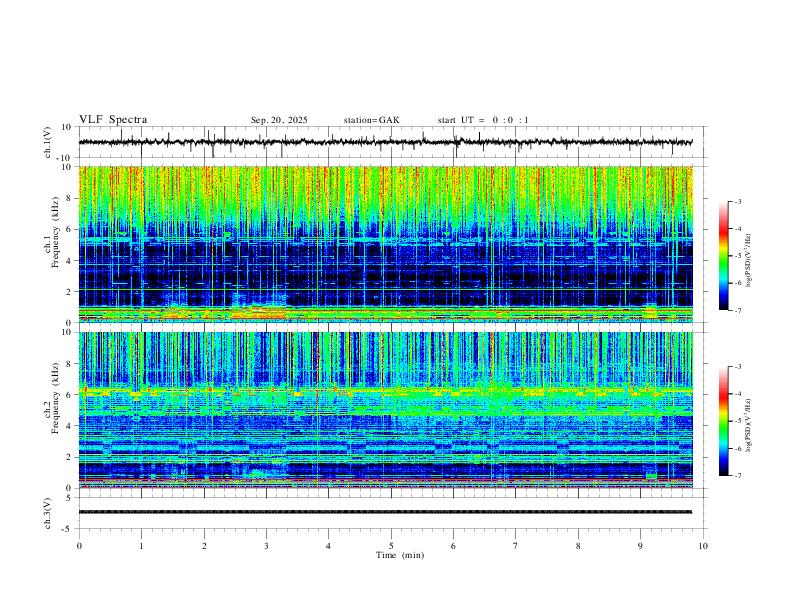The height and width of the screenshot is (612, 792).
Task: Click time axis tick label "1"
Action: 141,546
